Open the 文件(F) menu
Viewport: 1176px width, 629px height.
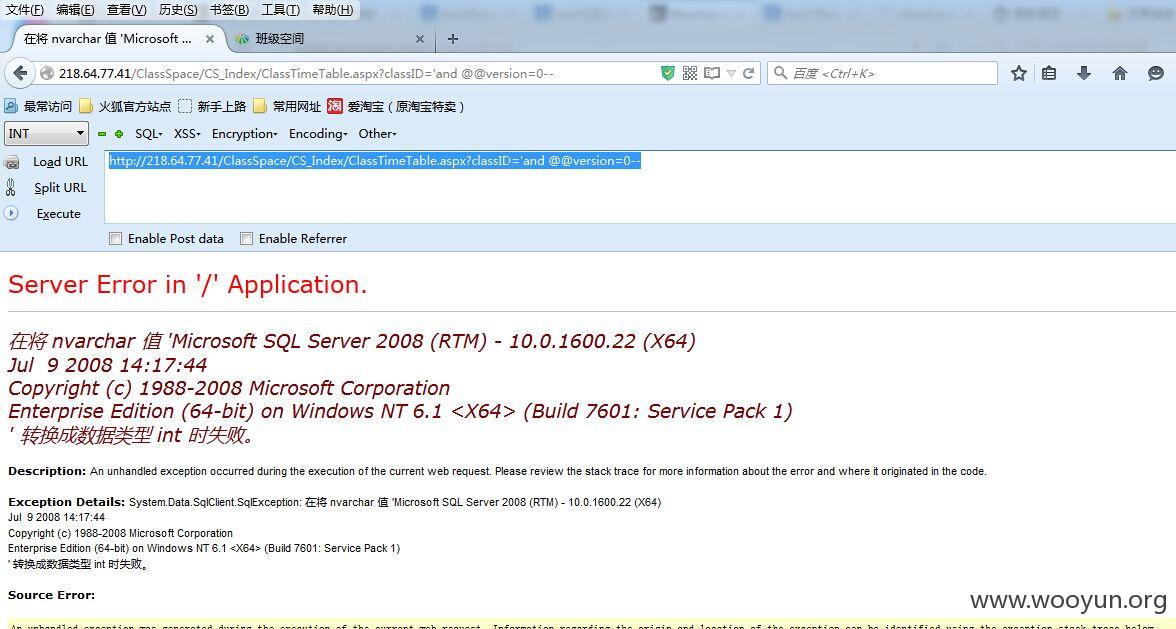[x=25, y=10]
